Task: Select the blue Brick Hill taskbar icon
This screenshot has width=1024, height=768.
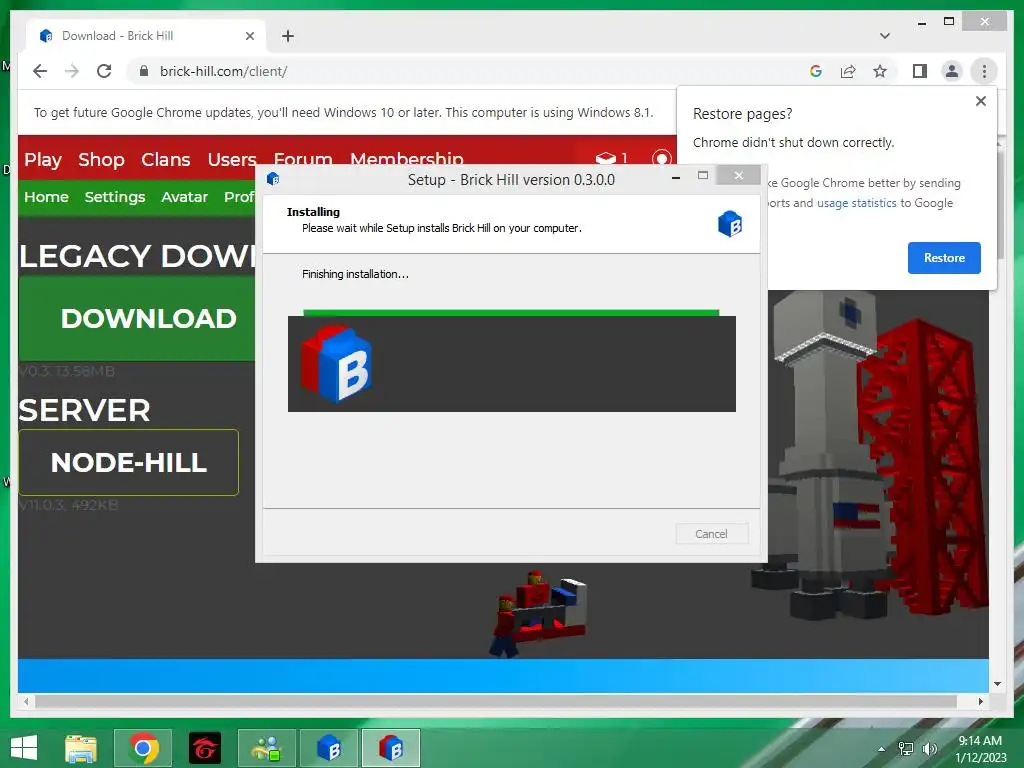Action: (x=329, y=748)
